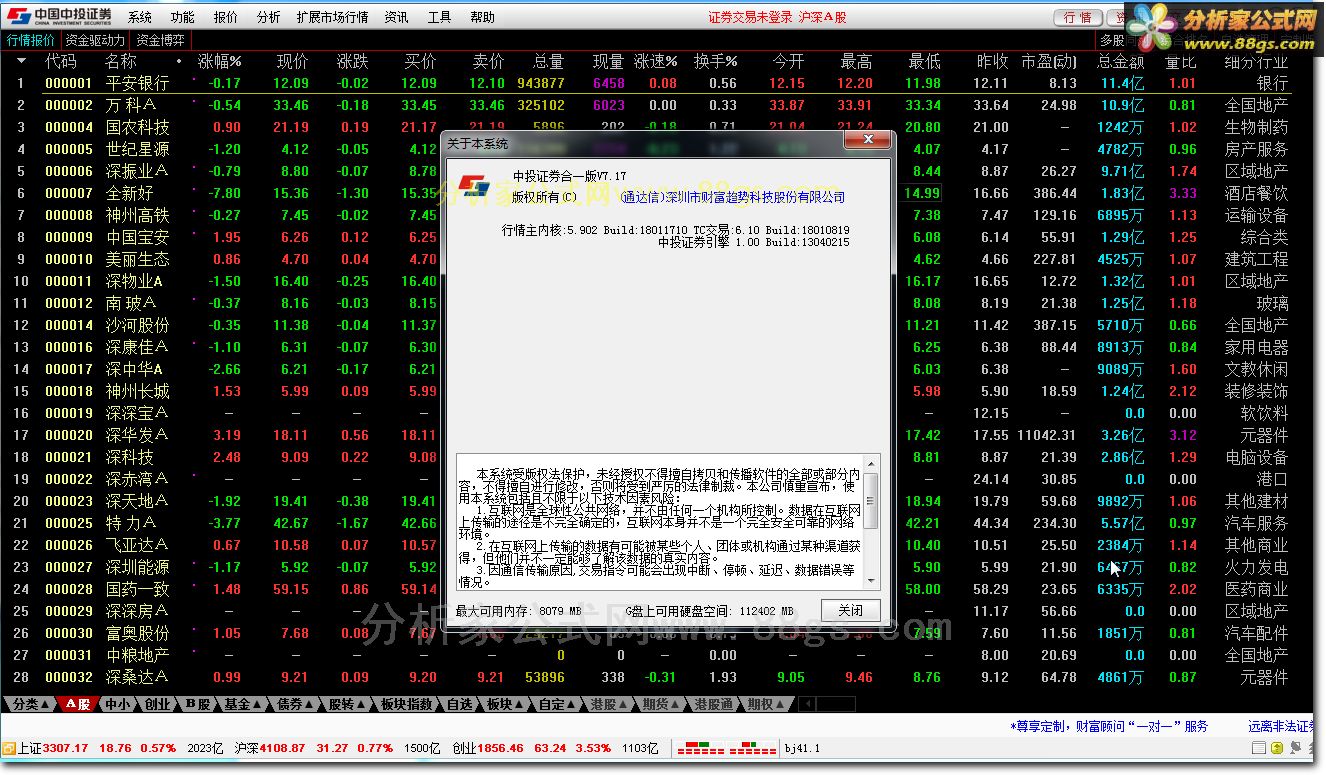This screenshot has height=775, width=1326.
Task: Close the 关于本系统 dialog with X
Action: click(867, 141)
